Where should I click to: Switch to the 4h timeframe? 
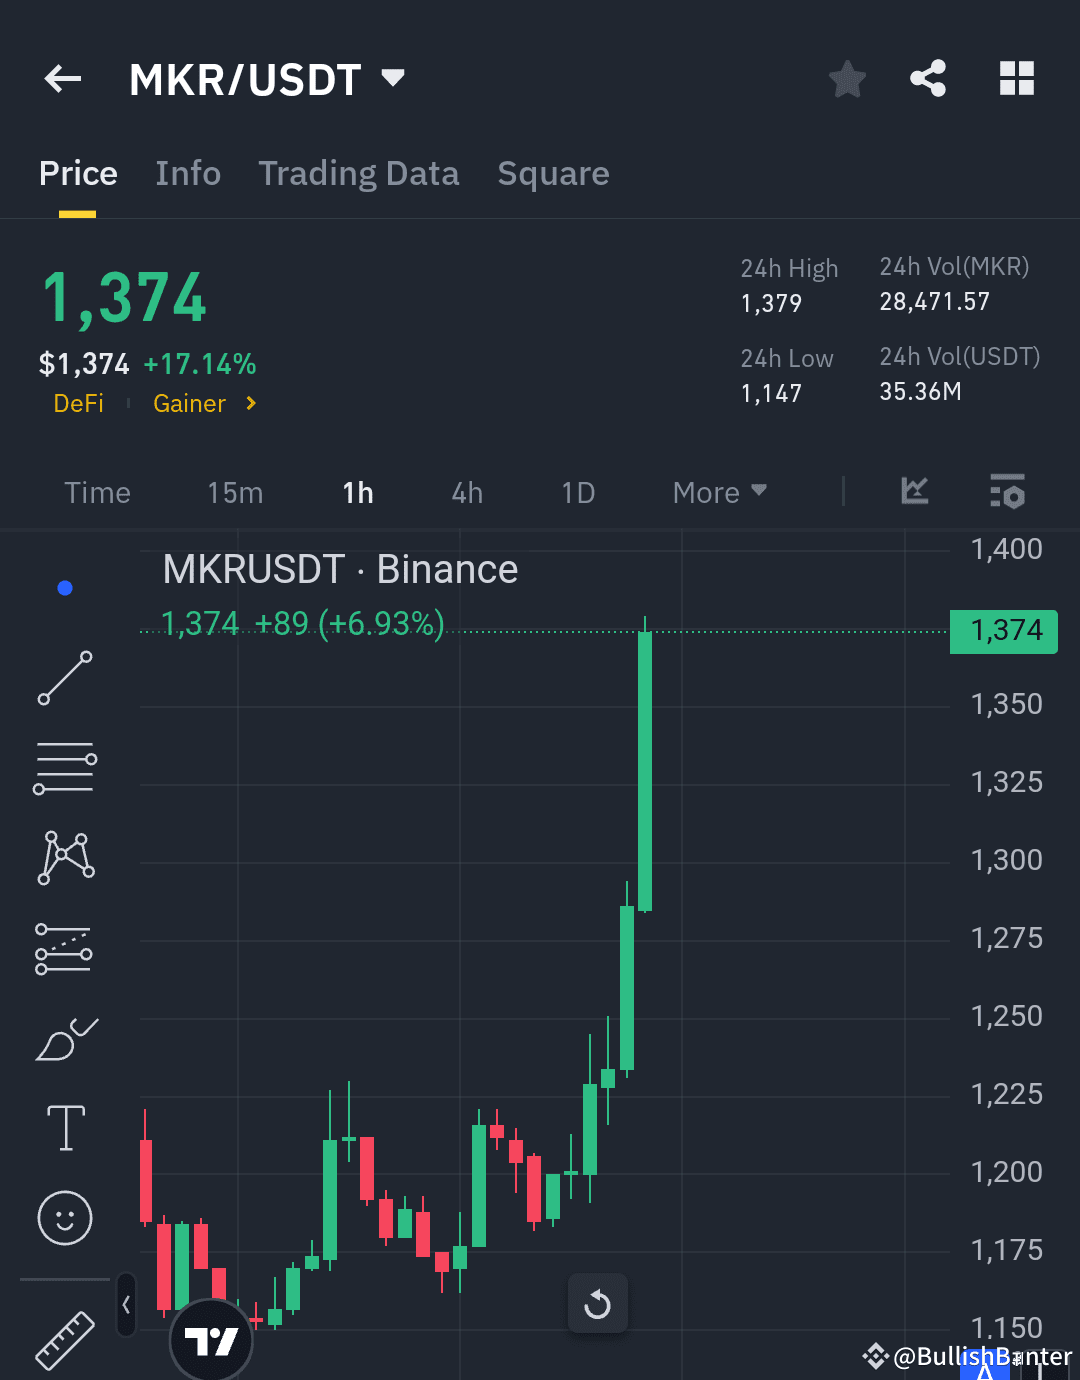pyautogui.click(x=466, y=492)
